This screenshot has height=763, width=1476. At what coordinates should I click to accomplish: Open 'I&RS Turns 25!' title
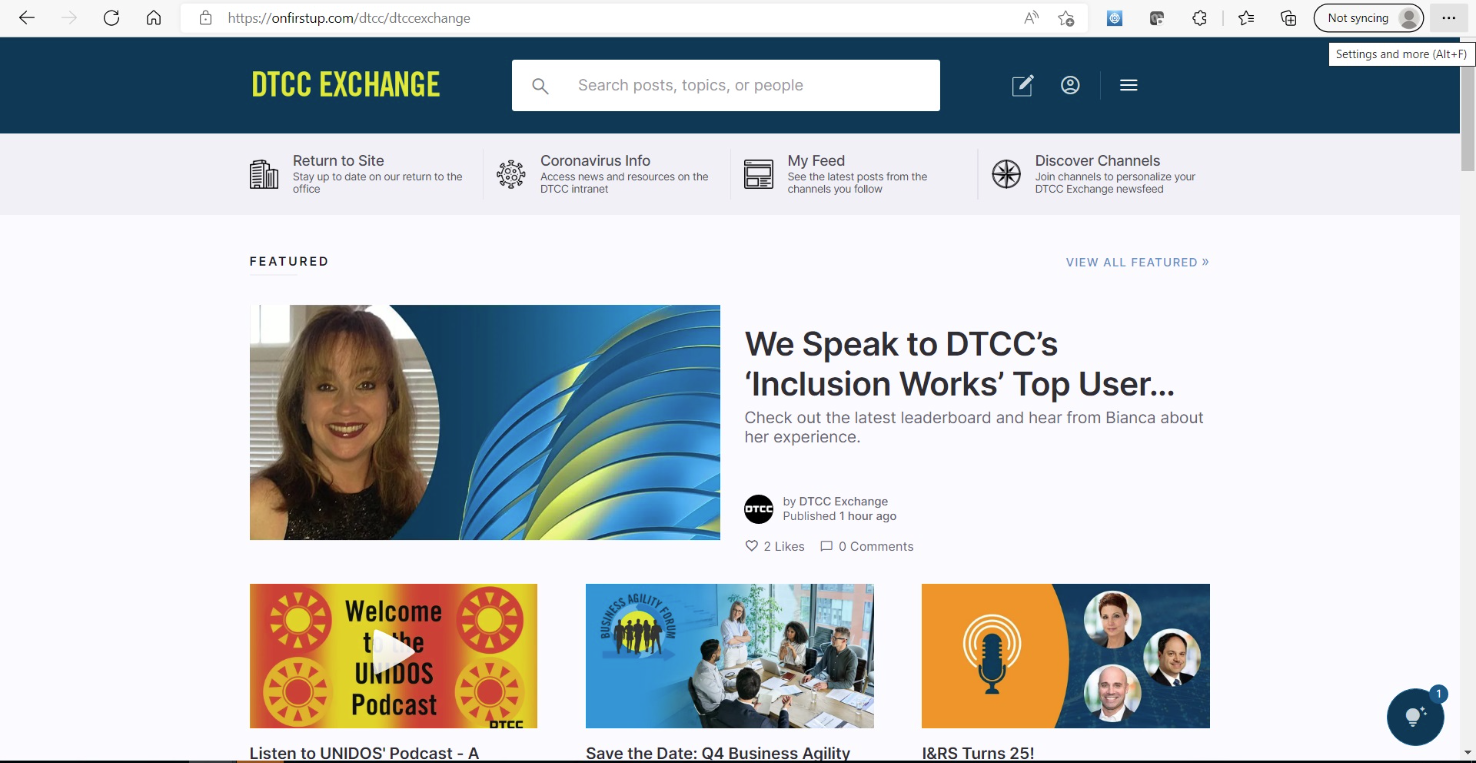point(978,753)
